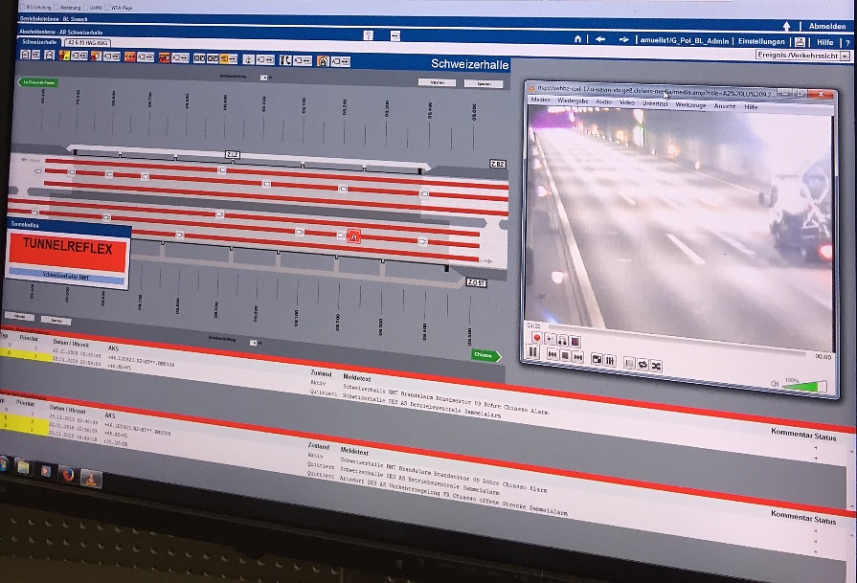Toggle VLC record button
857x583 pixels.
click(x=537, y=338)
